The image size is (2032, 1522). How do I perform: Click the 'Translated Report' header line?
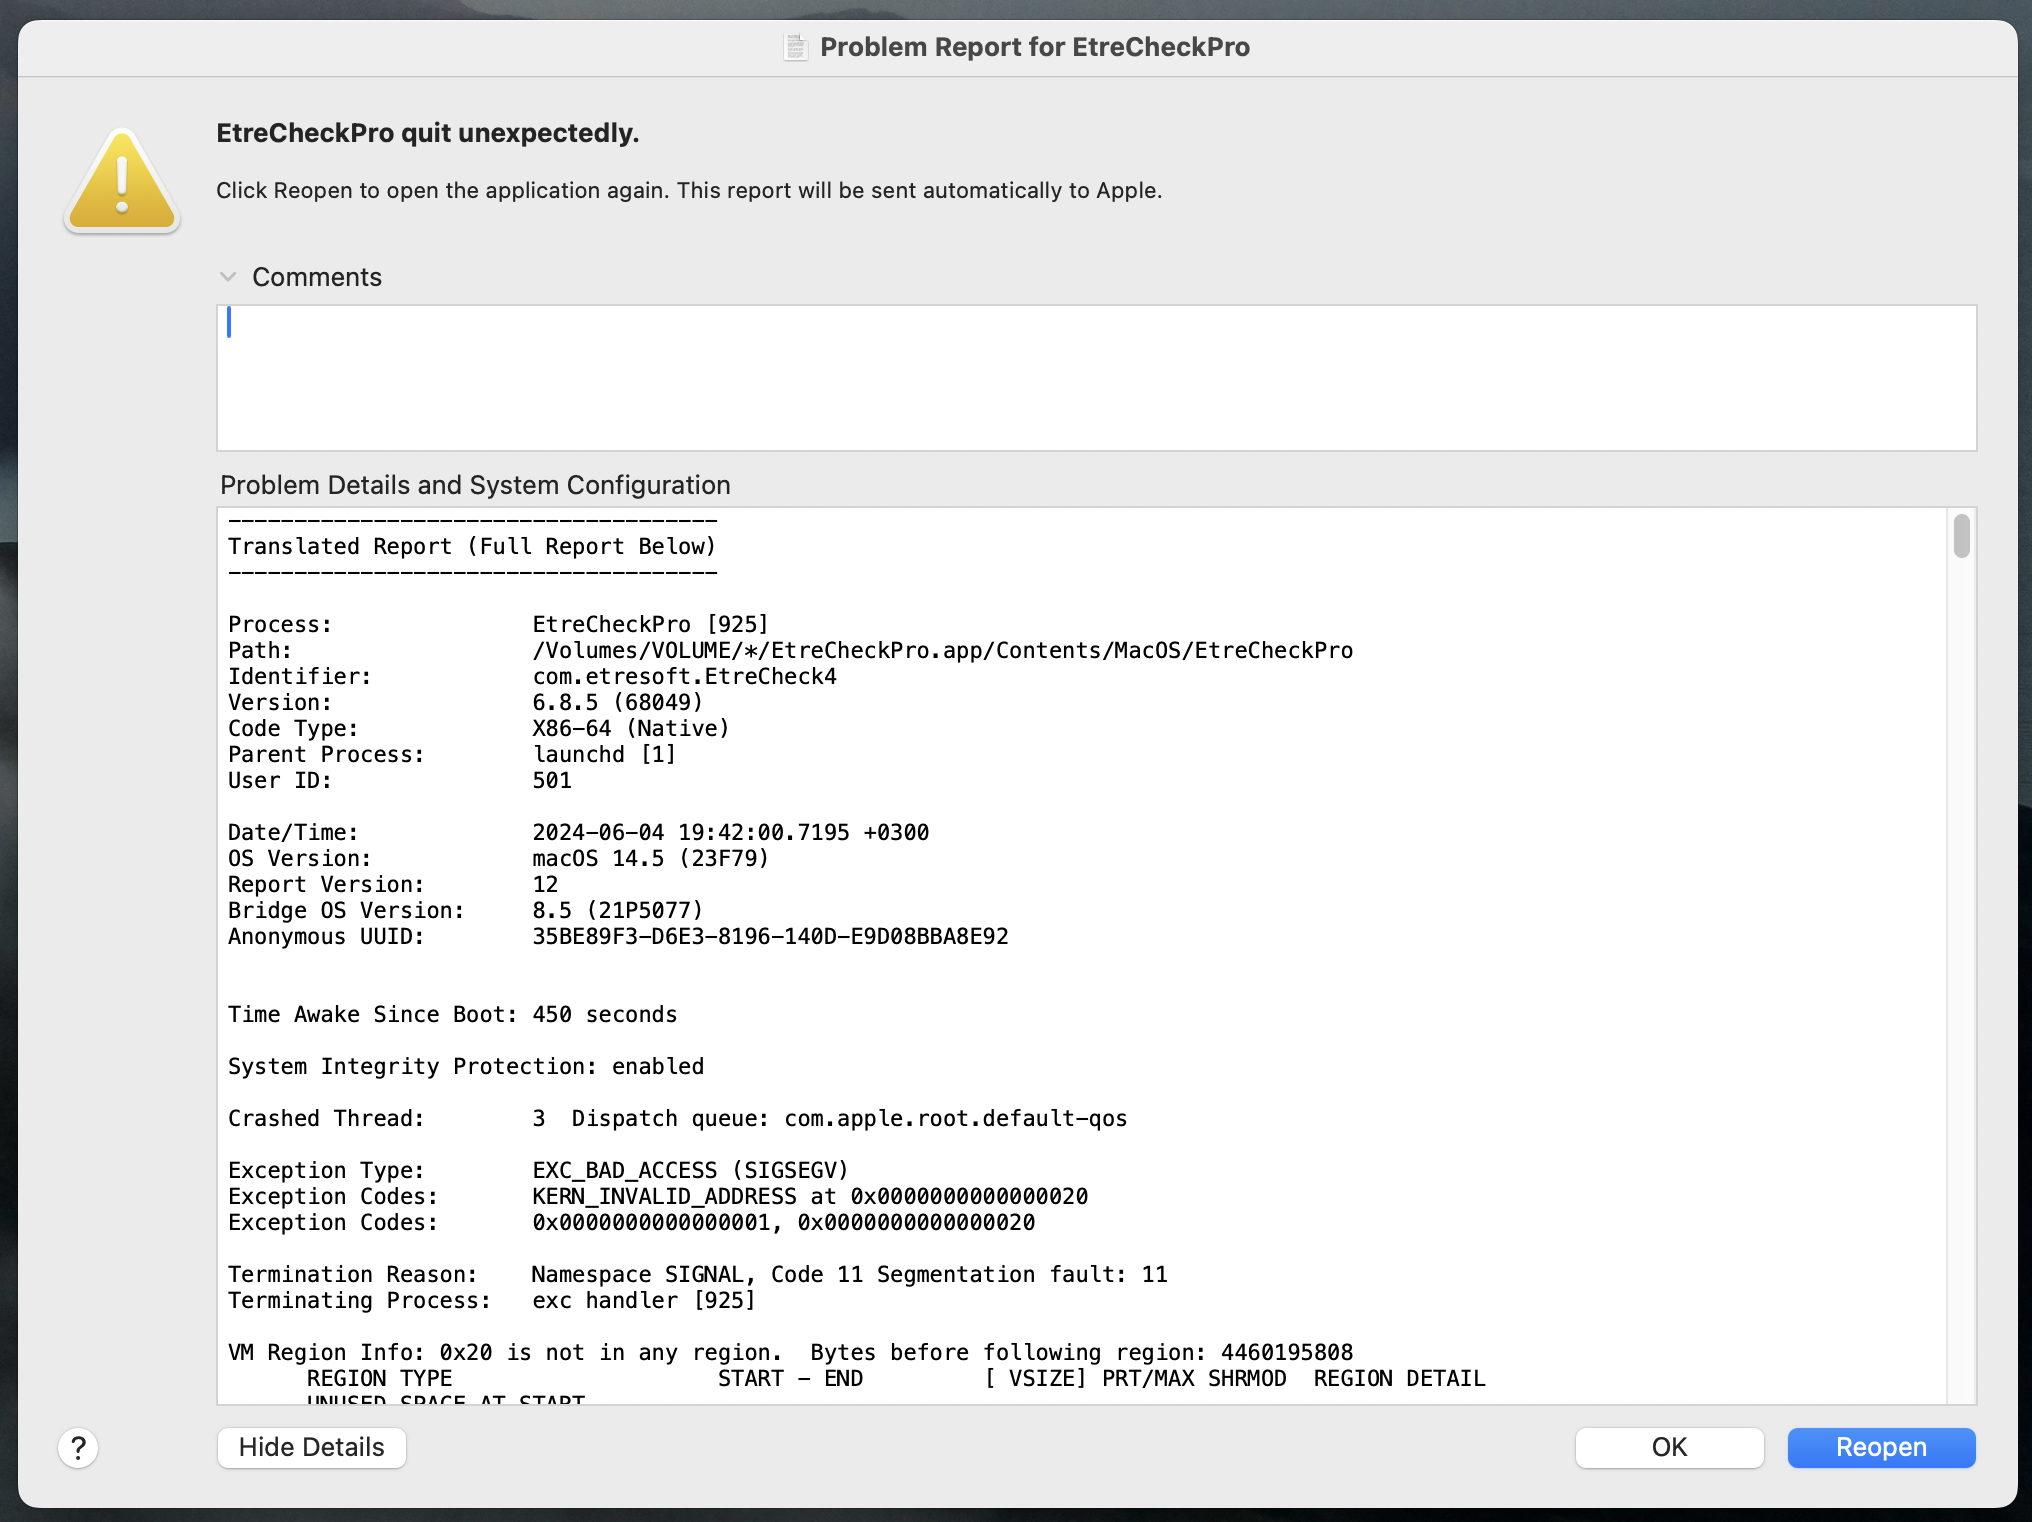(472, 546)
